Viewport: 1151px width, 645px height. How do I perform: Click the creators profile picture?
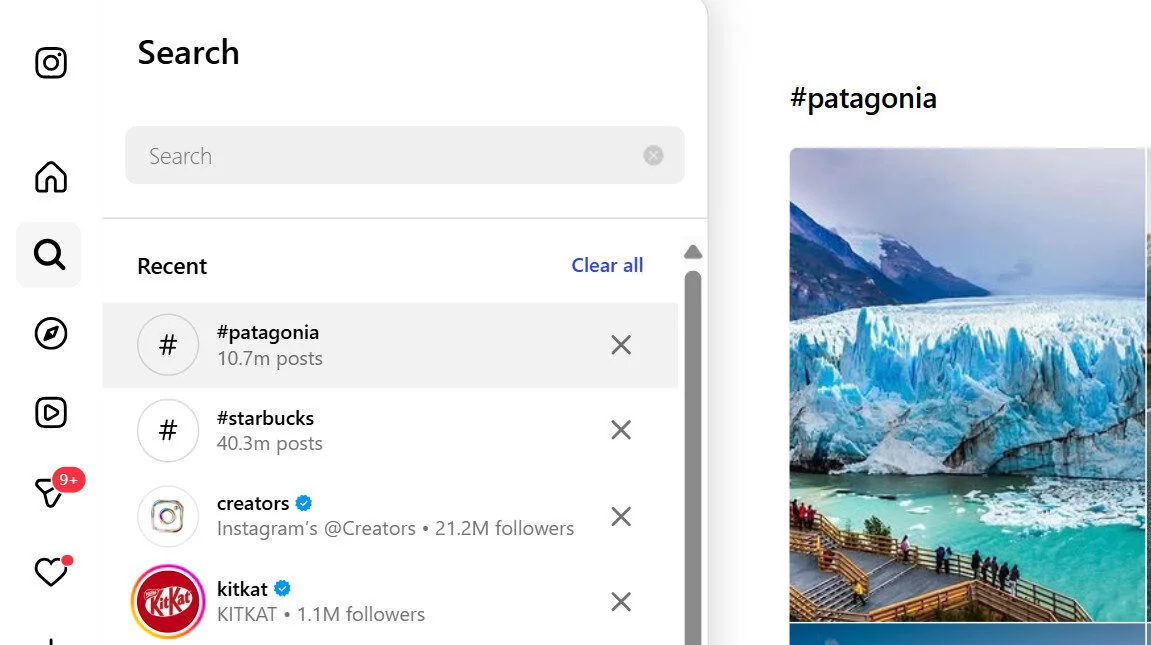[167, 516]
